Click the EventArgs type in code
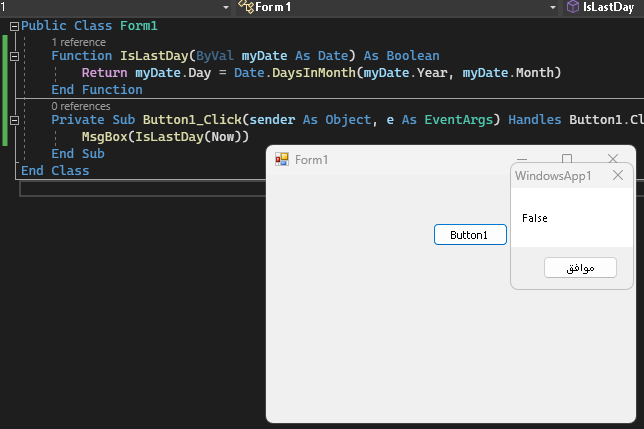The height and width of the screenshot is (429, 644). 458,120
